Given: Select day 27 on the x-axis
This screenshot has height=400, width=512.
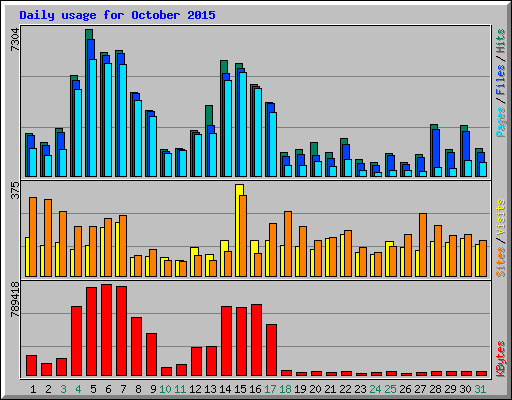Looking at the screenshot, I should click(x=420, y=389).
